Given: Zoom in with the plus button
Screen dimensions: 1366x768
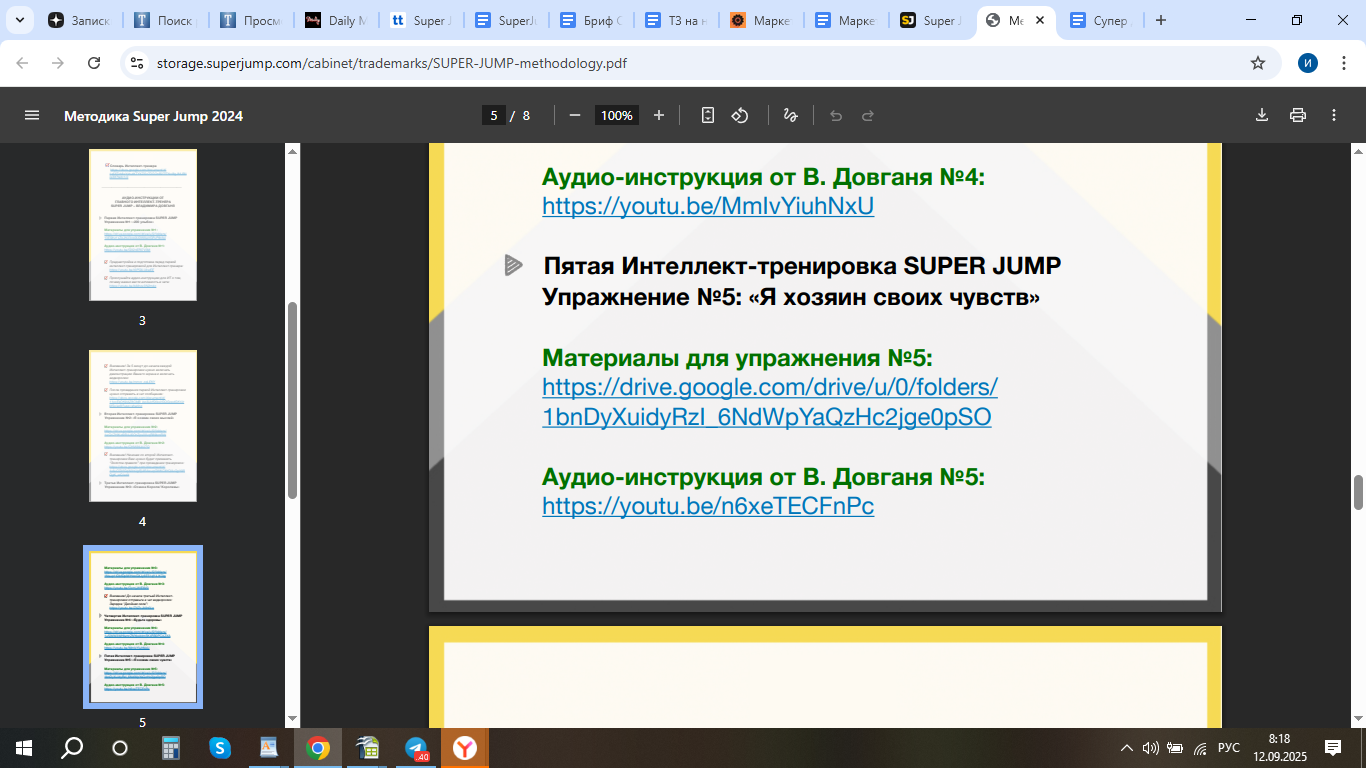Looking at the screenshot, I should click(x=658, y=115).
